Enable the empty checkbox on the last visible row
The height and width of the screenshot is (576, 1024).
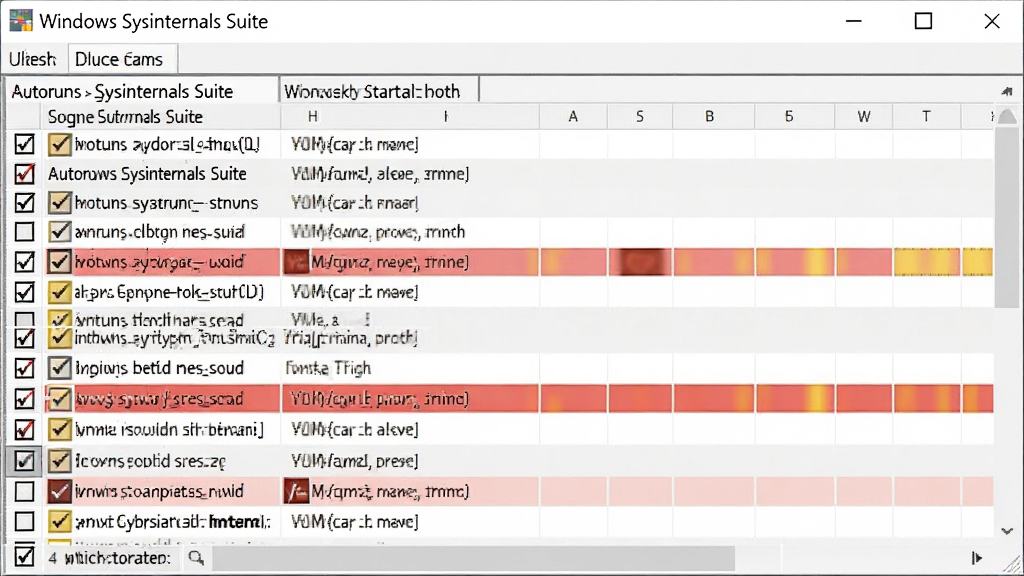coord(24,522)
